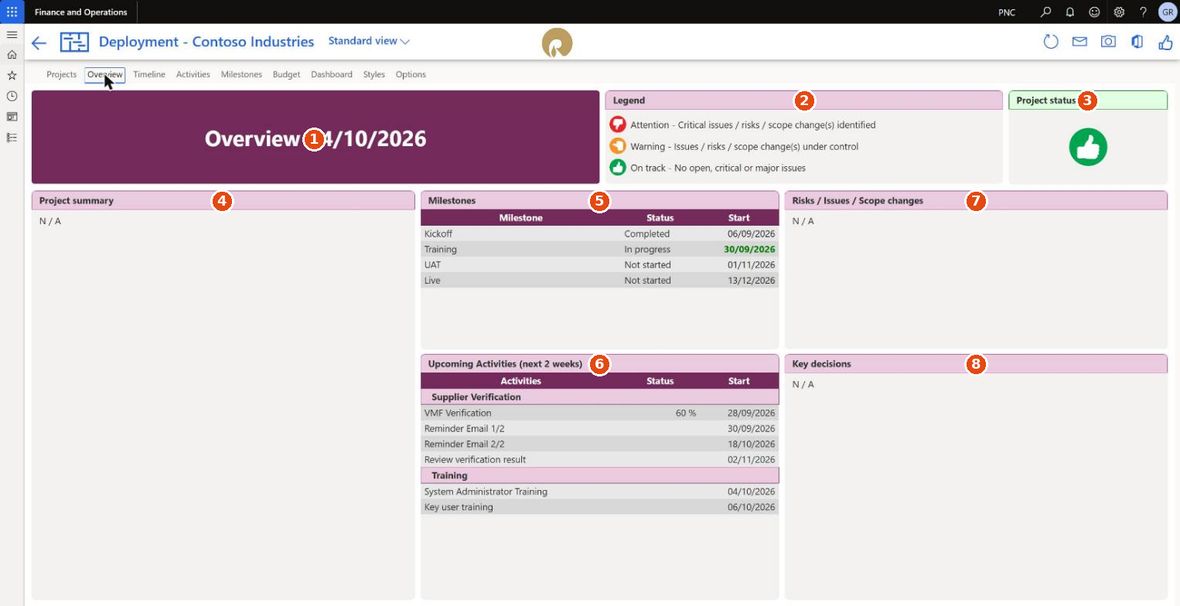Screen dimensions: 1180x606
Task: Expand the Standard view dropdown
Action: (369, 41)
